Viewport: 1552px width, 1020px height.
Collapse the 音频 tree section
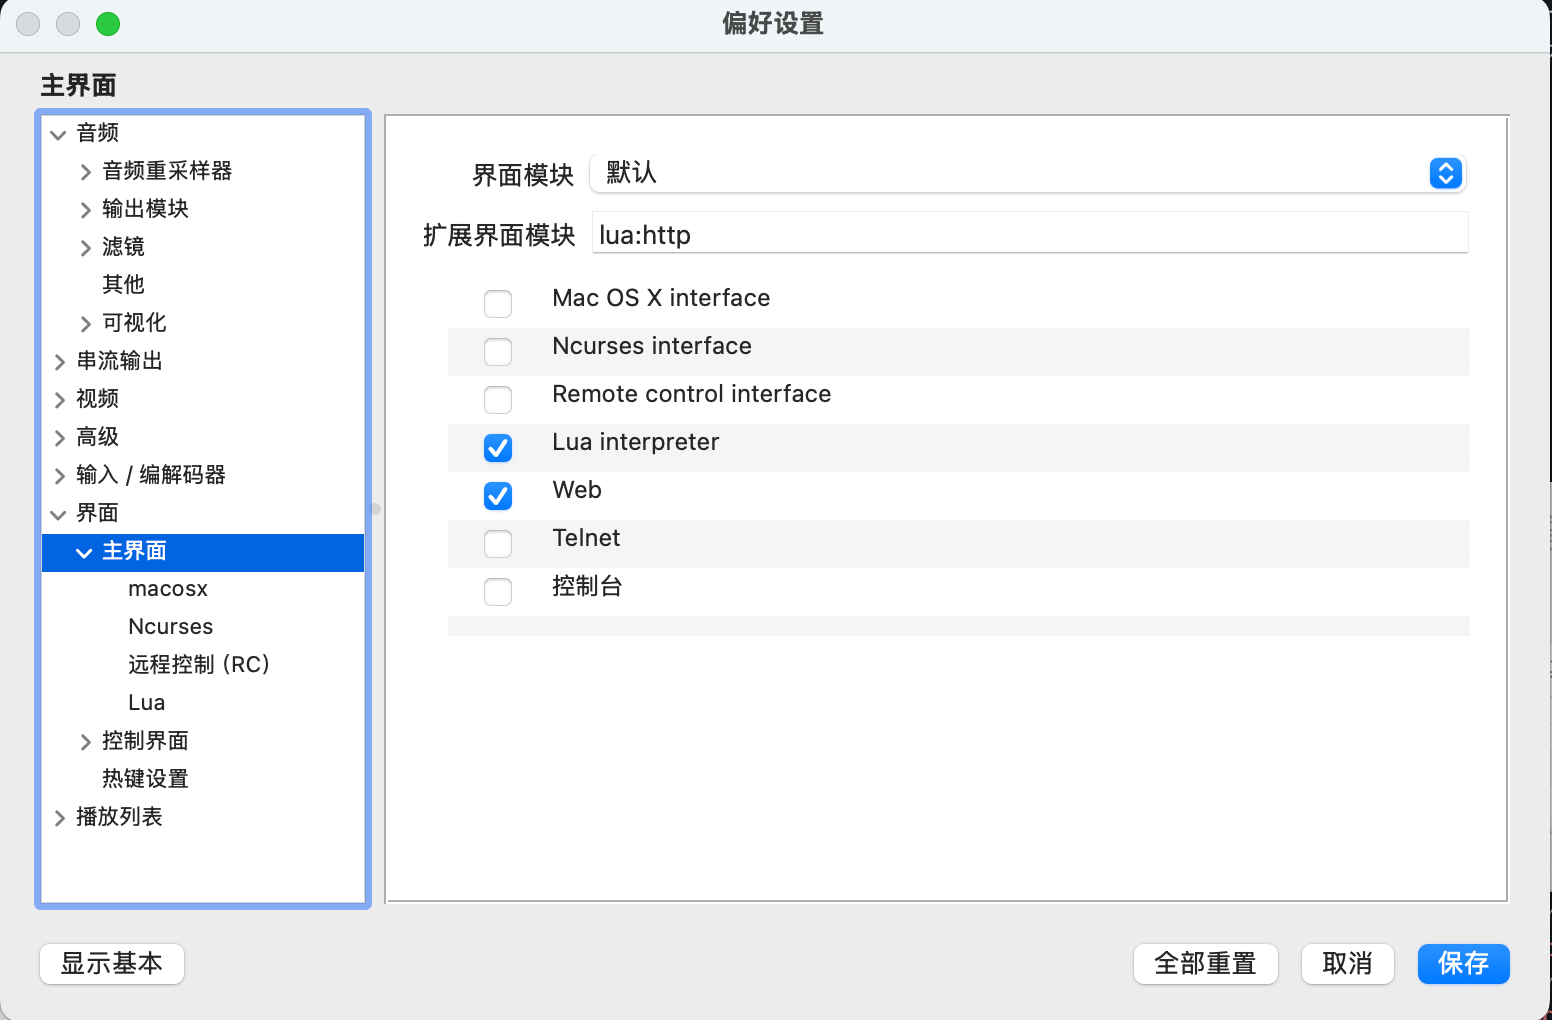tap(59, 134)
